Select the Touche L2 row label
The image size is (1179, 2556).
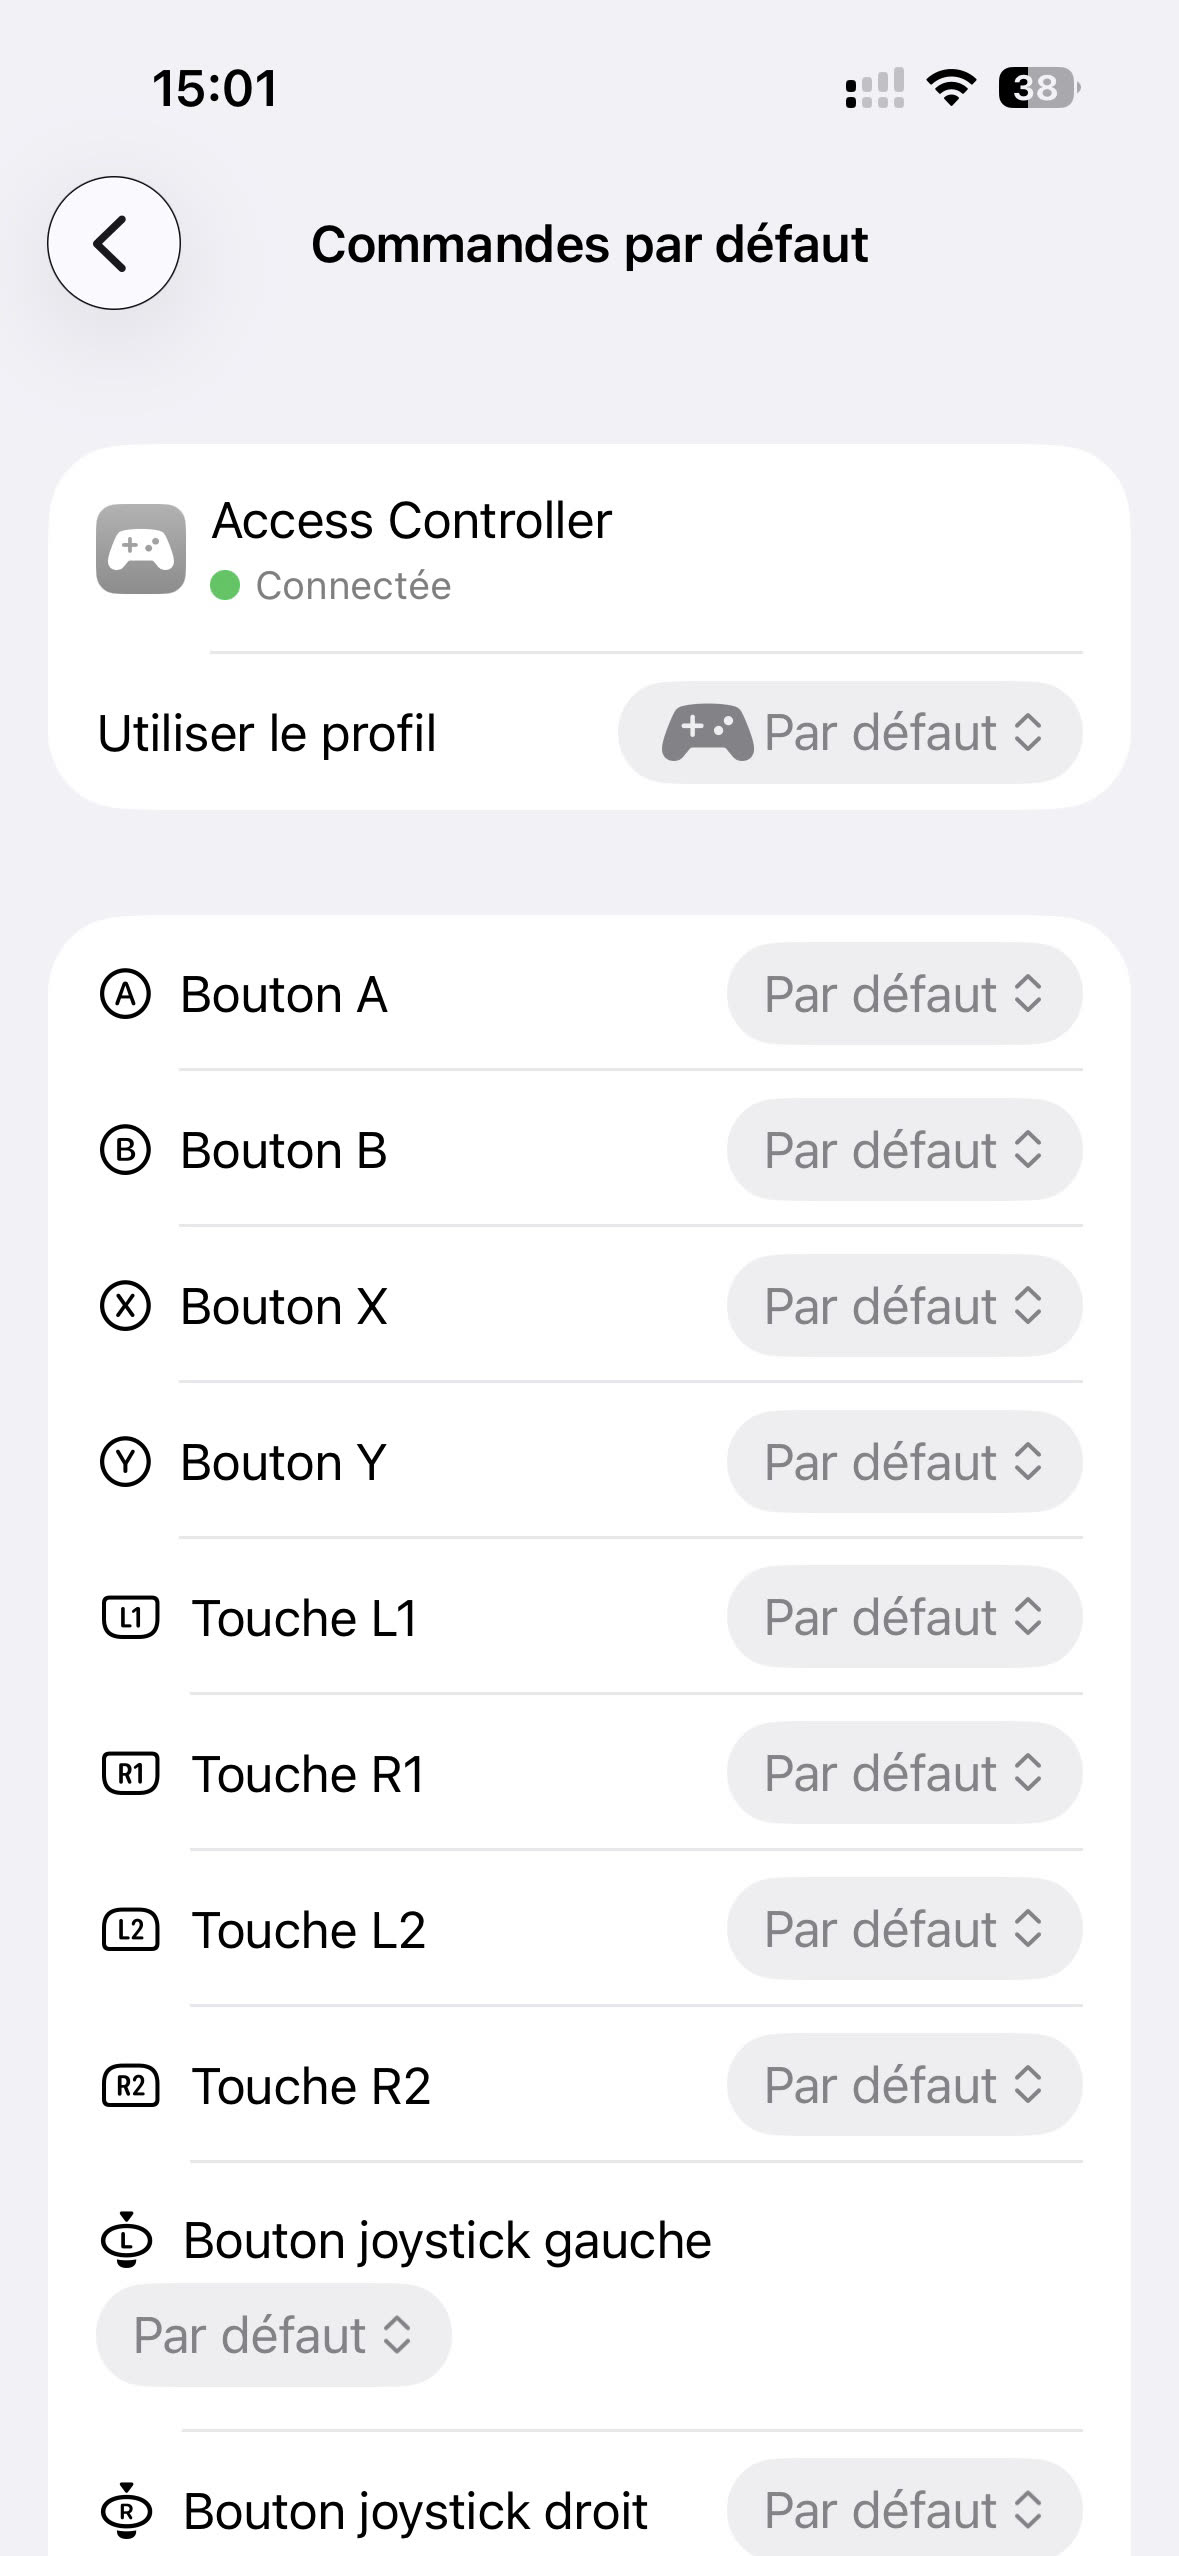[x=309, y=1930]
